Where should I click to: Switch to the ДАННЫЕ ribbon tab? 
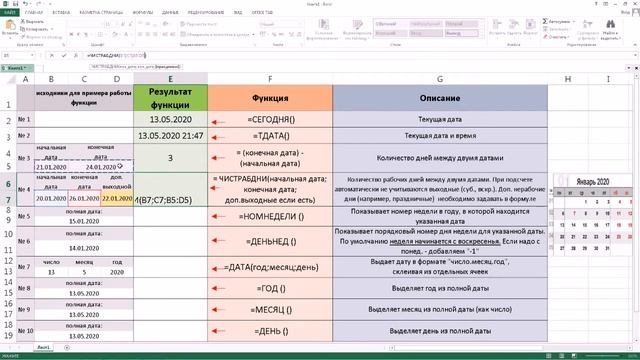pyautogui.click(x=170, y=12)
